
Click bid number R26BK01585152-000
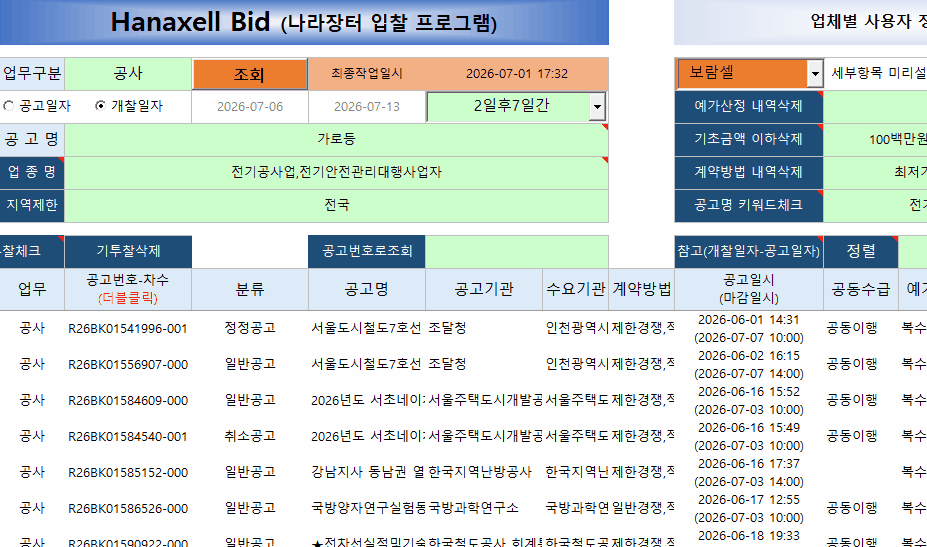pyautogui.click(x=128, y=473)
